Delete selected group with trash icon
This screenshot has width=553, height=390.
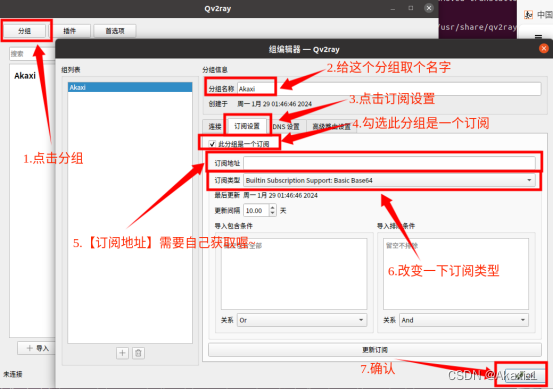click(x=138, y=353)
